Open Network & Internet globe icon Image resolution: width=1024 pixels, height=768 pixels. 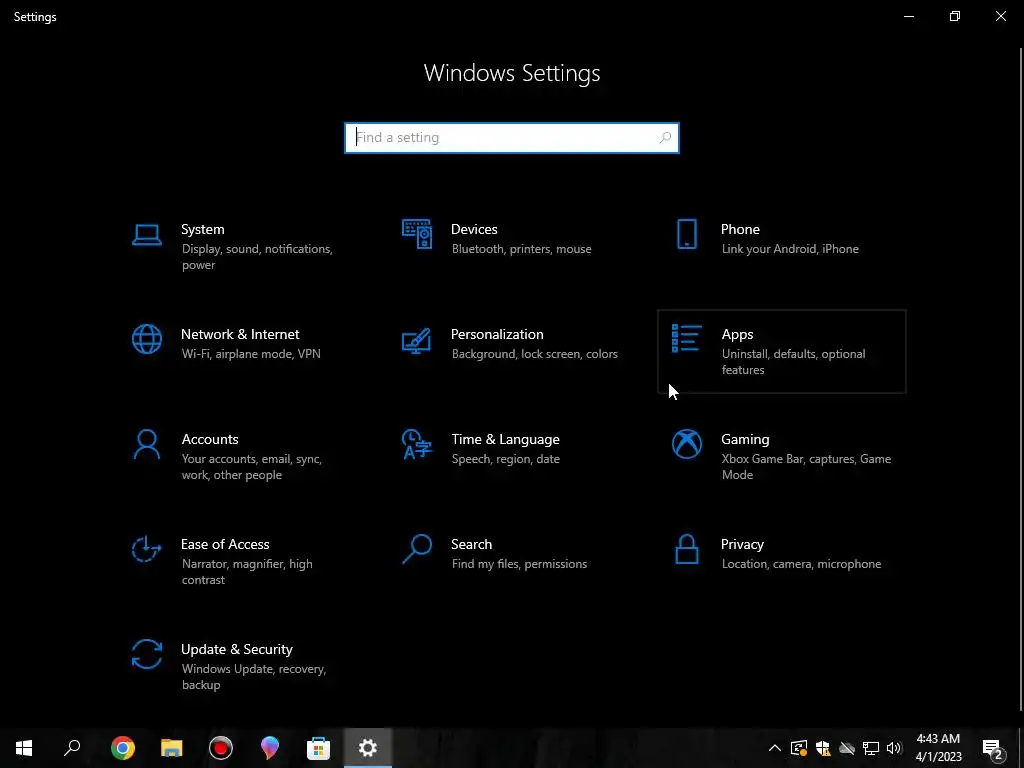click(x=146, y=339)
